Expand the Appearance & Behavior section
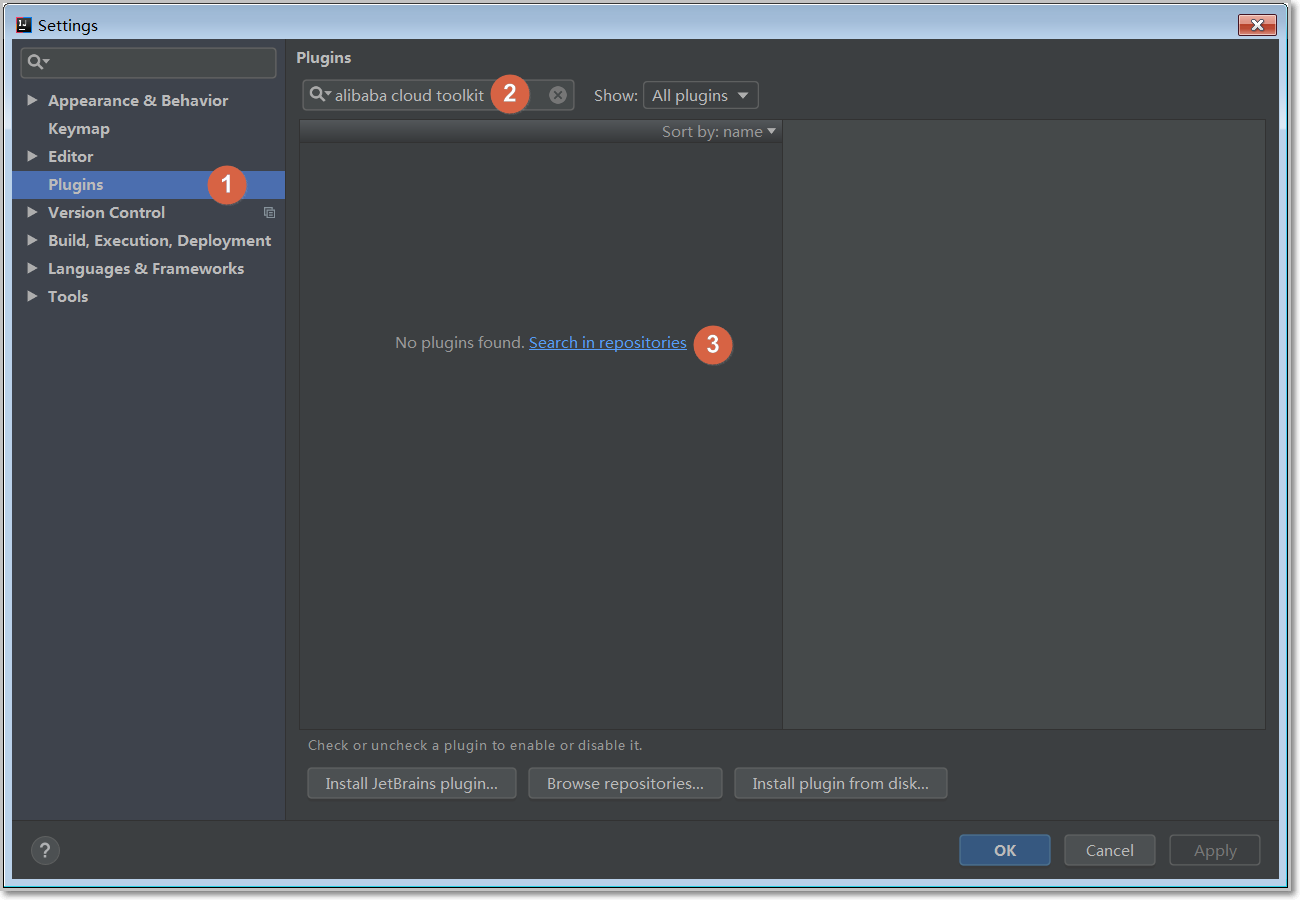Screen dimensions: 1300x900 point(32,100)
